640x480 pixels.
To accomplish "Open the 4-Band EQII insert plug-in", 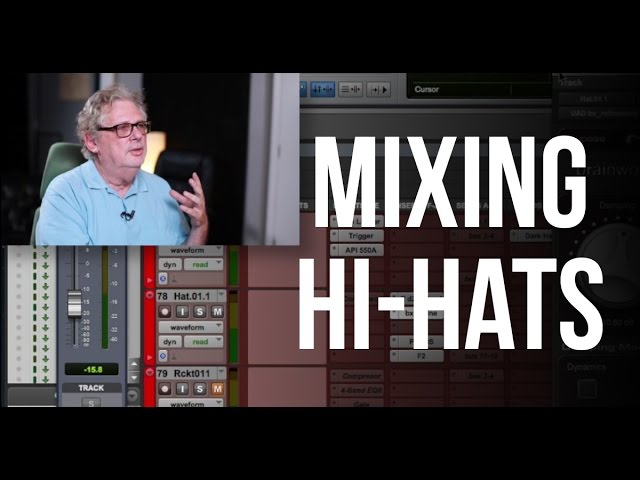I will pos(357,390).
